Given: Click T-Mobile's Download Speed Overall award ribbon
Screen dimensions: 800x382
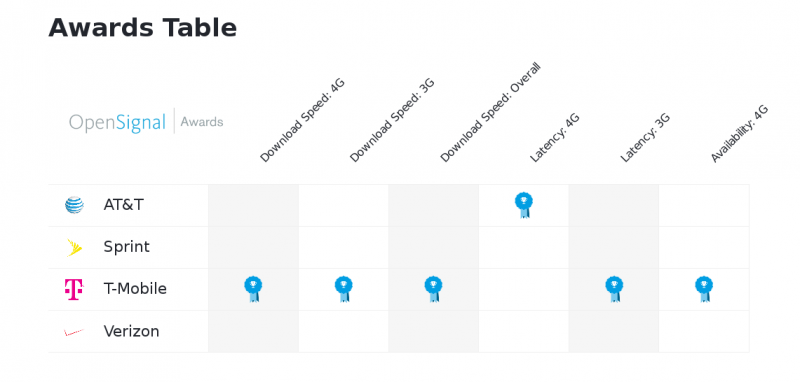Looking at the screenshot, I should tap(433, 289).
